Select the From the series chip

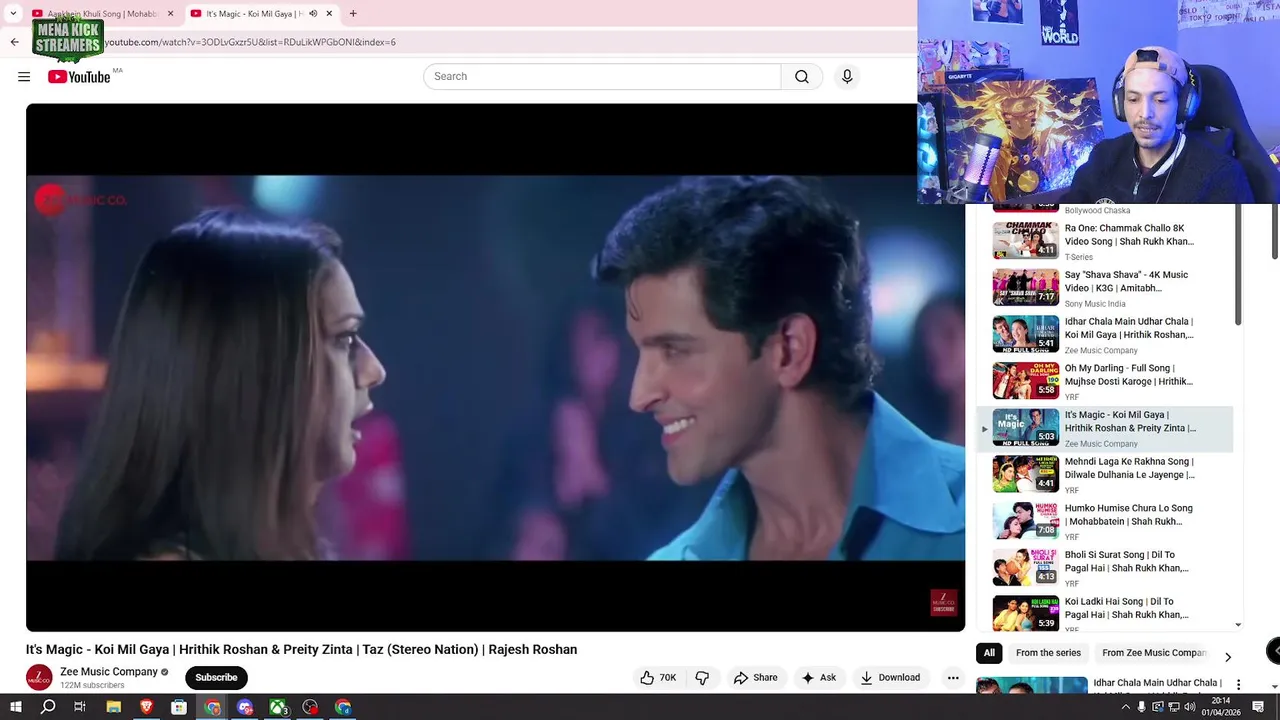1048,653
